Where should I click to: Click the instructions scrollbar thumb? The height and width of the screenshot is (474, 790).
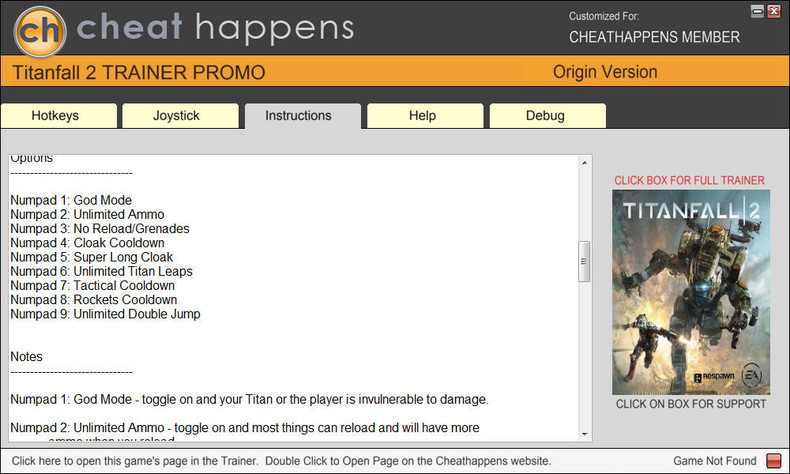click(584, 261)
